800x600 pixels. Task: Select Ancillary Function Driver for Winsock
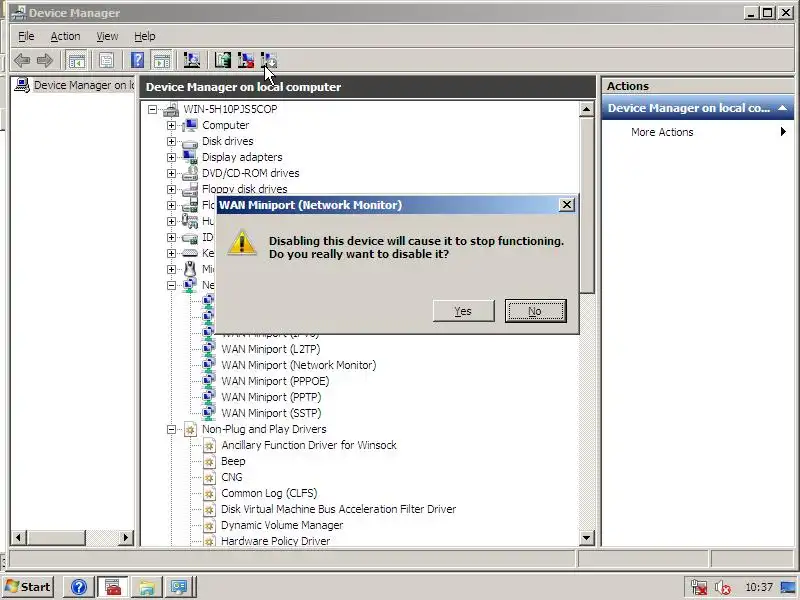click(x=309, y=445)
